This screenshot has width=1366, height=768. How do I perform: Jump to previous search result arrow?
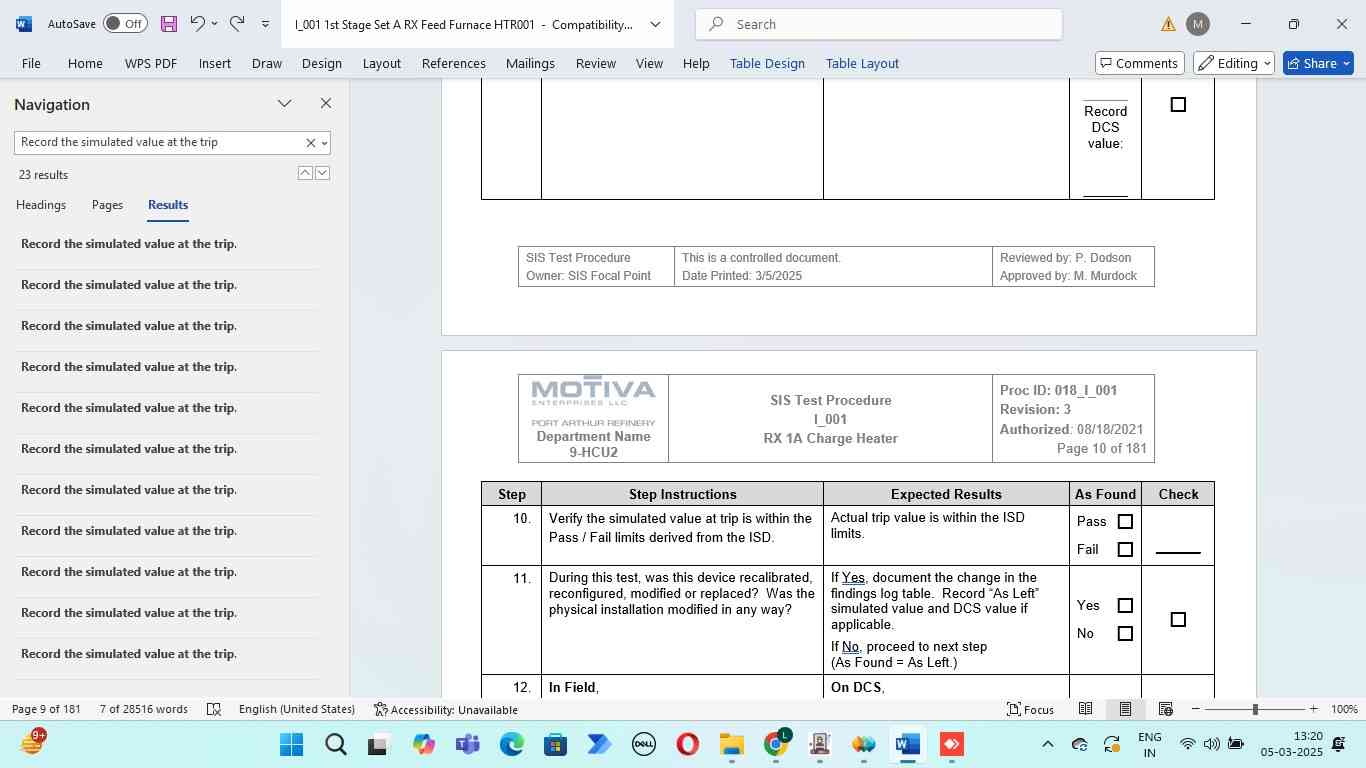click(305, 173)
